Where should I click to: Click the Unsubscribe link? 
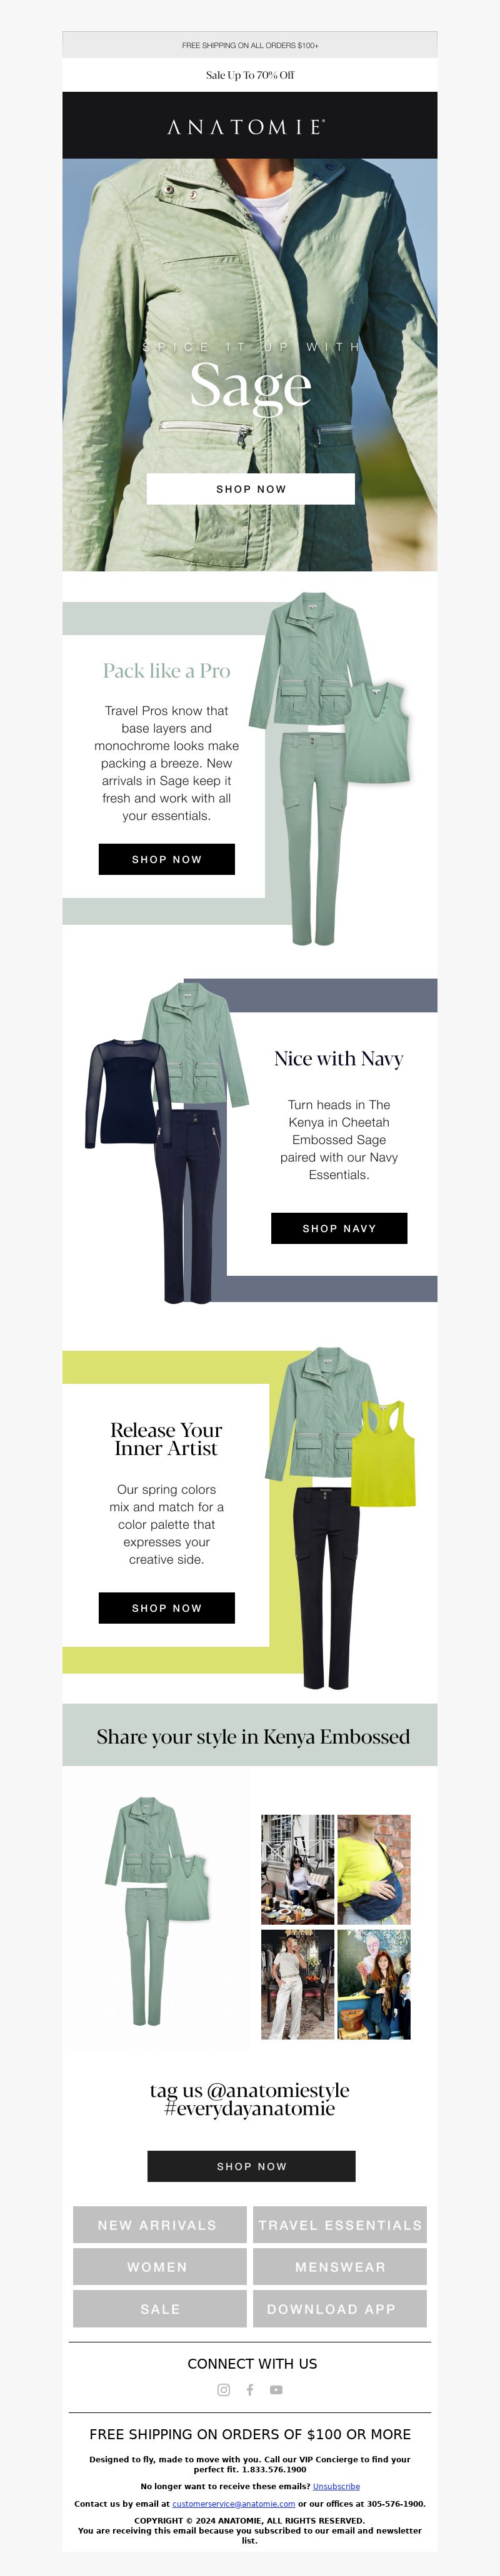click(x=336, y=2486)
